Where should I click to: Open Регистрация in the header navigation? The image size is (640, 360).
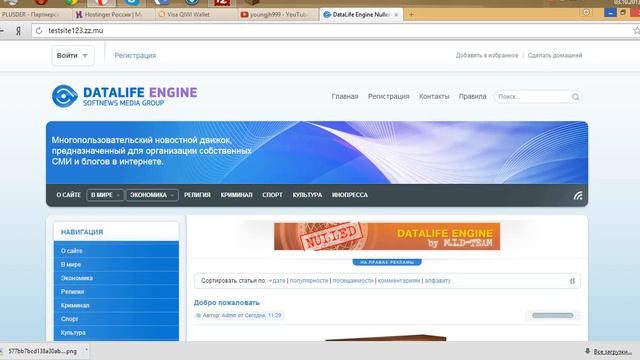pos(389,97)
